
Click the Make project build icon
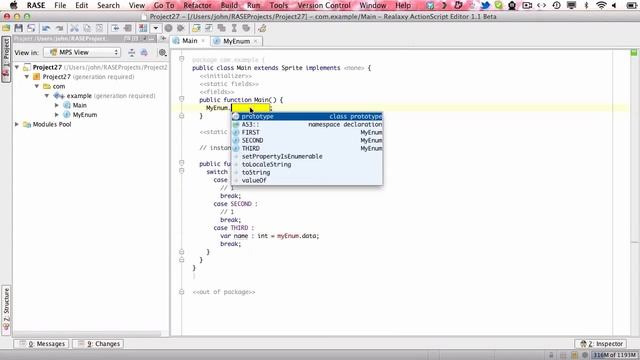point(143,28)
